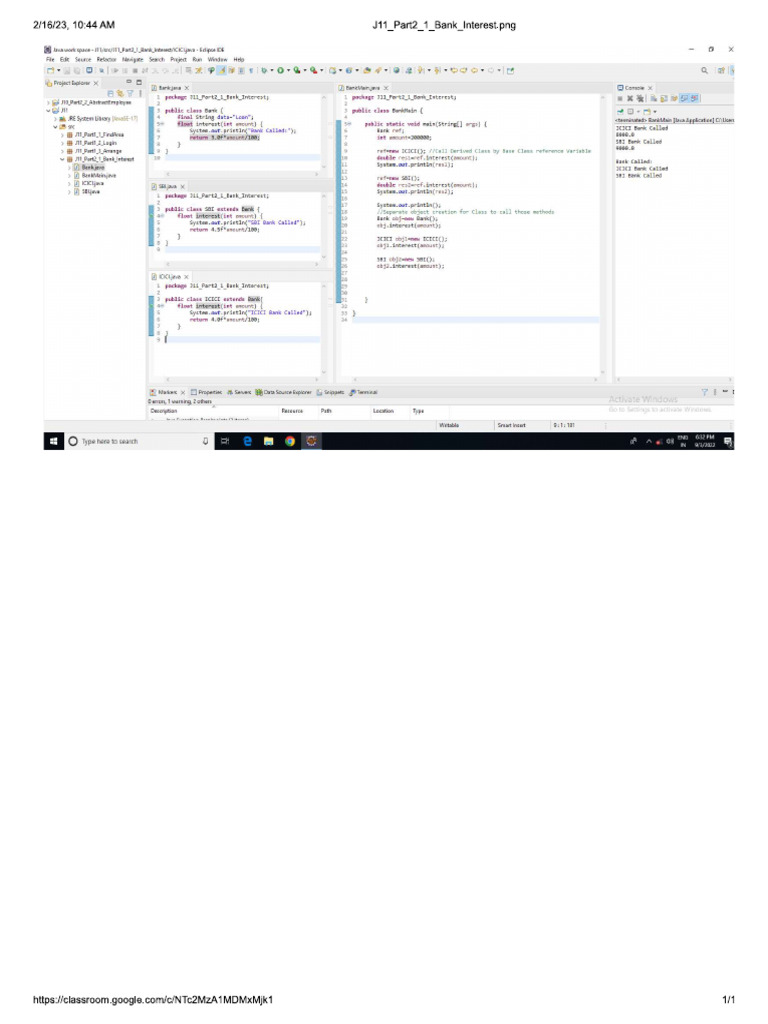Open the Run button dropdown arrow
The width and height of the screenshot is (768, 1024).
tap(287, 71)
